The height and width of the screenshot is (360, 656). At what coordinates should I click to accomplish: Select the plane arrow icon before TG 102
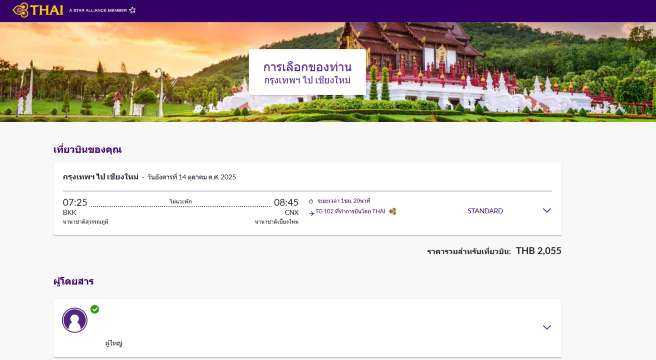click(x=311, y=213)
